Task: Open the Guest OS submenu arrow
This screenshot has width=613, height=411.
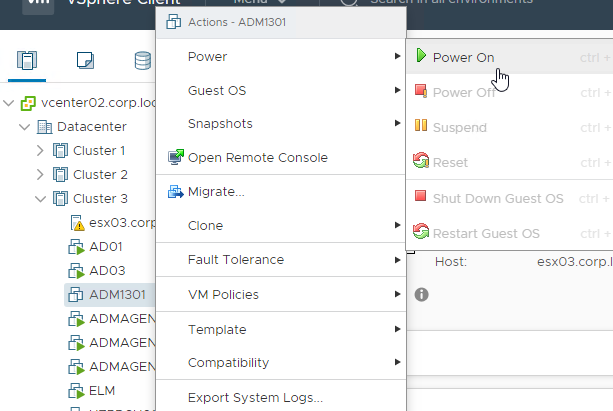Action: tap(397, 90)
